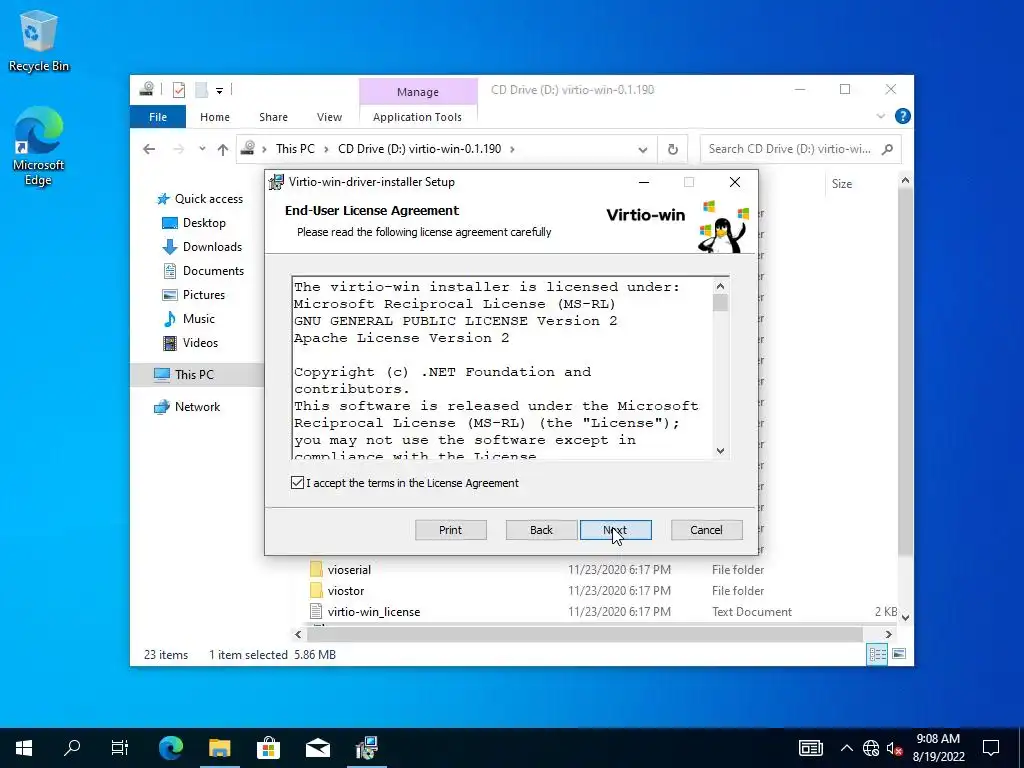Refresh the CD Drive folder view
This screenshot has width=1024, height=768.
(673, 150)
